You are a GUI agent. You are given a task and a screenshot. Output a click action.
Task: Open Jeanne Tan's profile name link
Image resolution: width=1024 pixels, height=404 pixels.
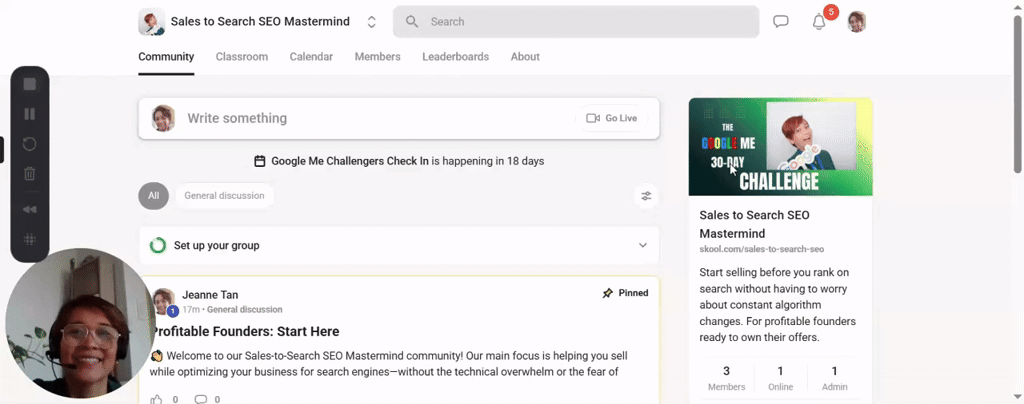tap(210, 295)
